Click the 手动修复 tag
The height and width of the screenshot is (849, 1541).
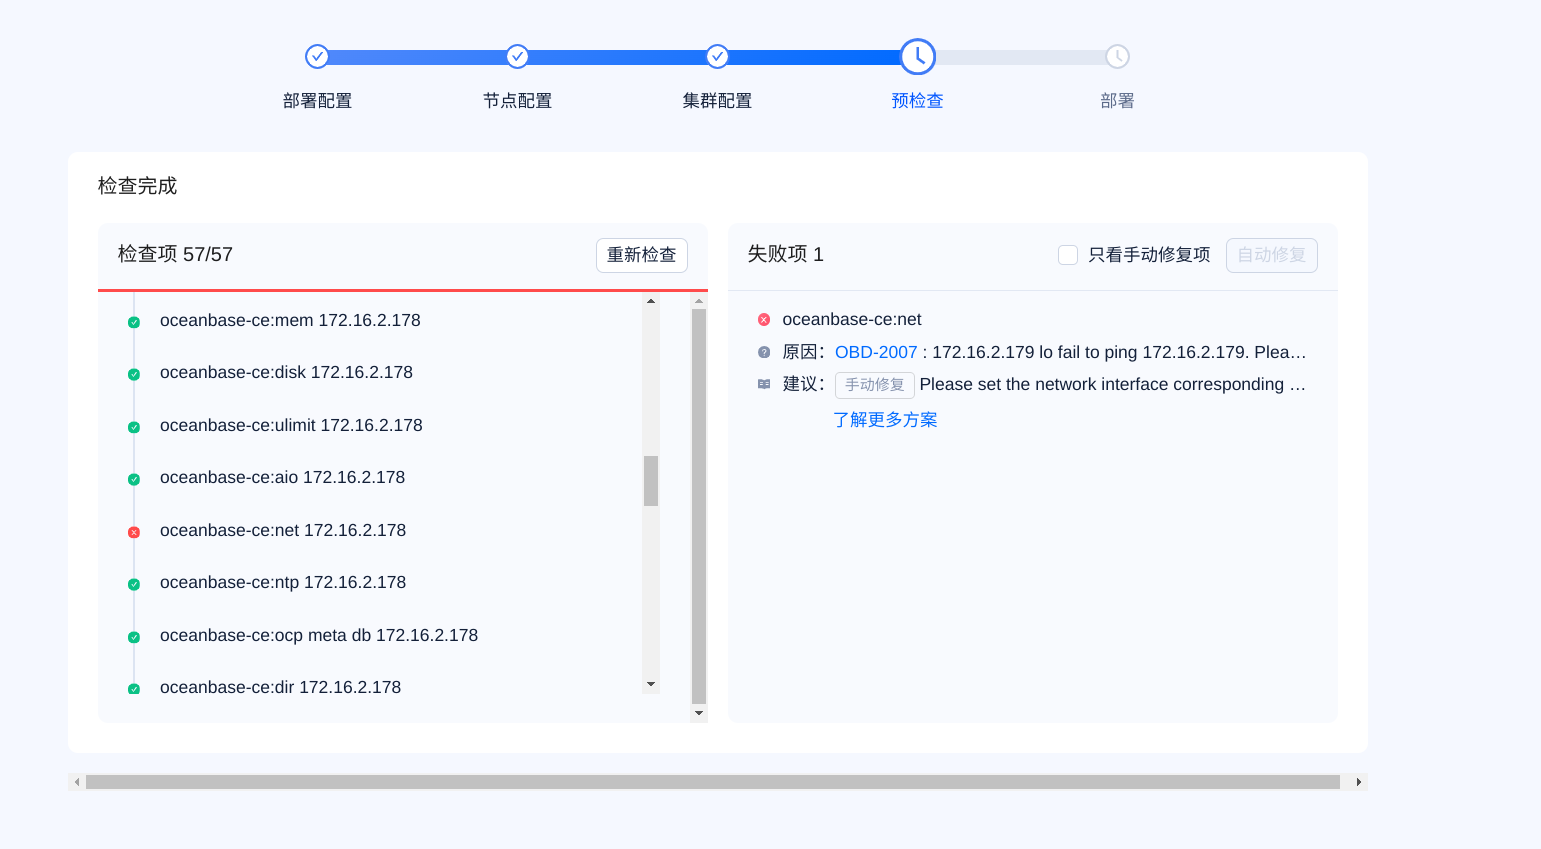tap(875, 385)
